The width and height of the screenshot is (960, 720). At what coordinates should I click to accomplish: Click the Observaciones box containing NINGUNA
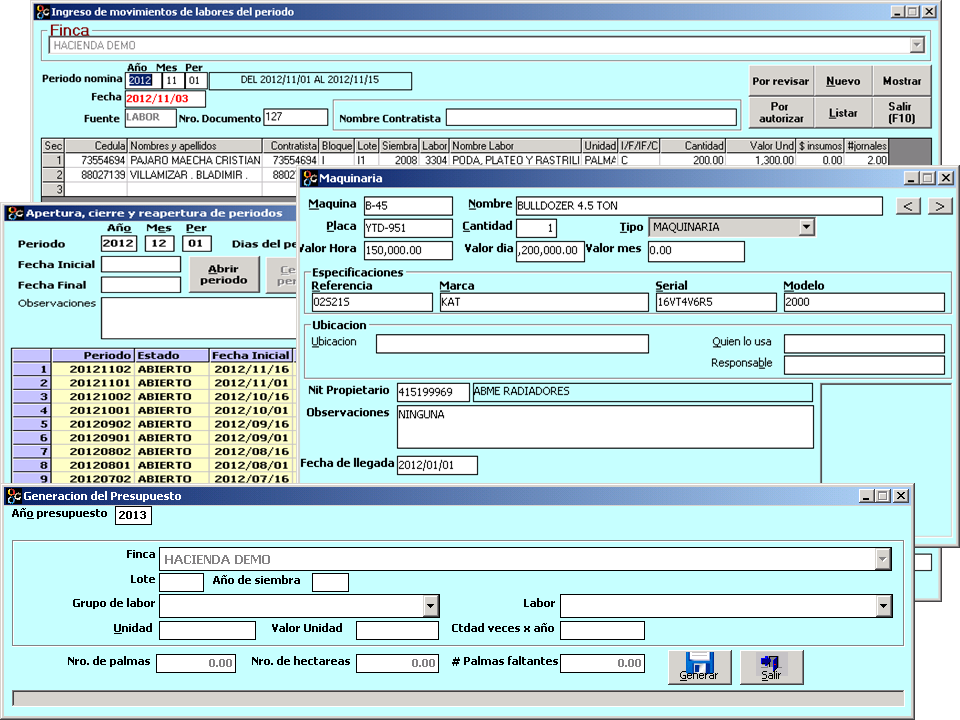tap(606, 427)
